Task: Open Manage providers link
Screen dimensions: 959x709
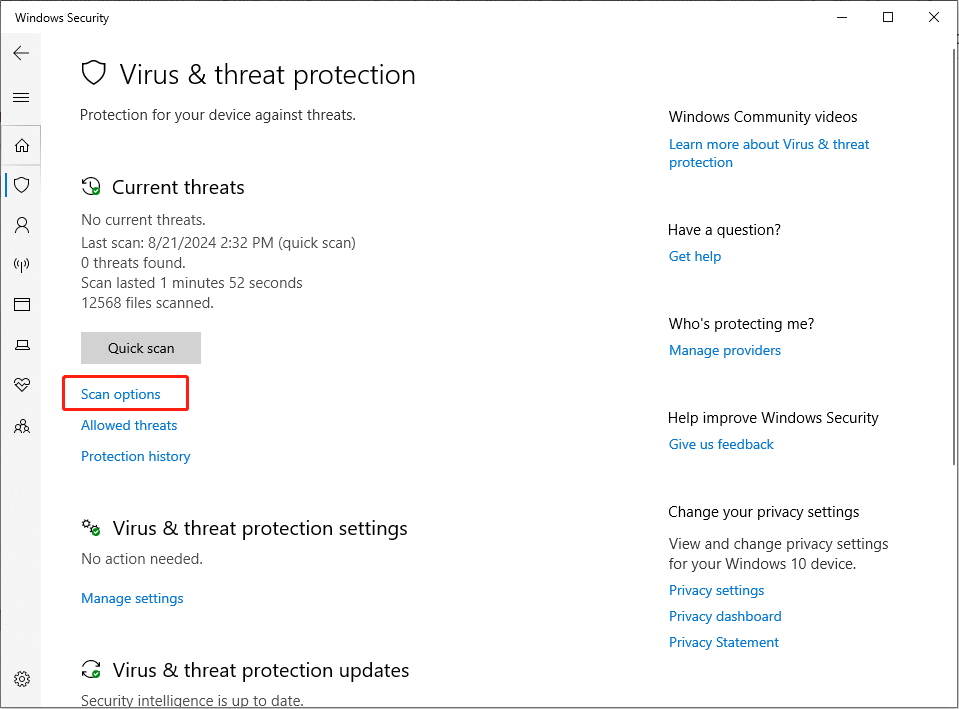Action: tap(725, 351)
